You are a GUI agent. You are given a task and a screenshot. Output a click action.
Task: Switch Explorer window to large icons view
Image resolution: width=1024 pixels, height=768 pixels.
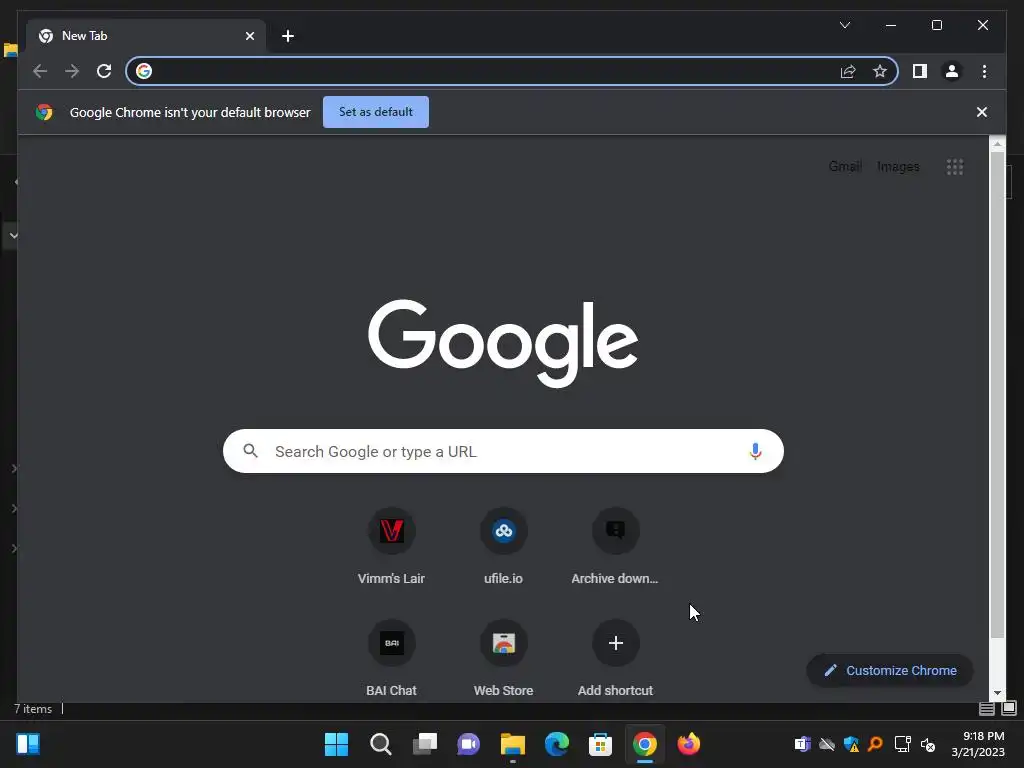pyautogui.click(x=1009, y=709)
